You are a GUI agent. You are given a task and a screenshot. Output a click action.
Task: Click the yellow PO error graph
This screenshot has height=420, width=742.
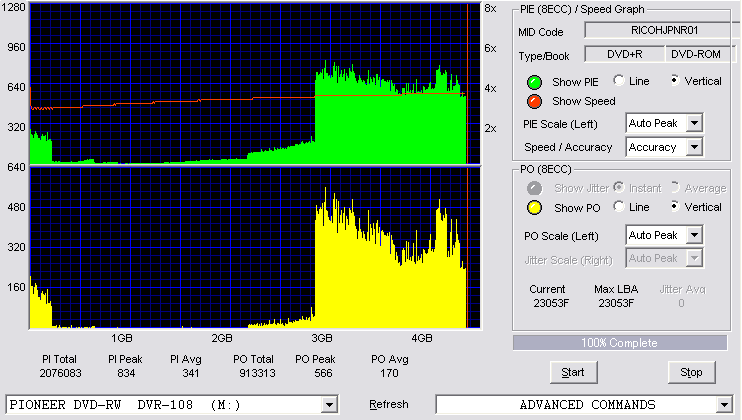tap(255, 247)
